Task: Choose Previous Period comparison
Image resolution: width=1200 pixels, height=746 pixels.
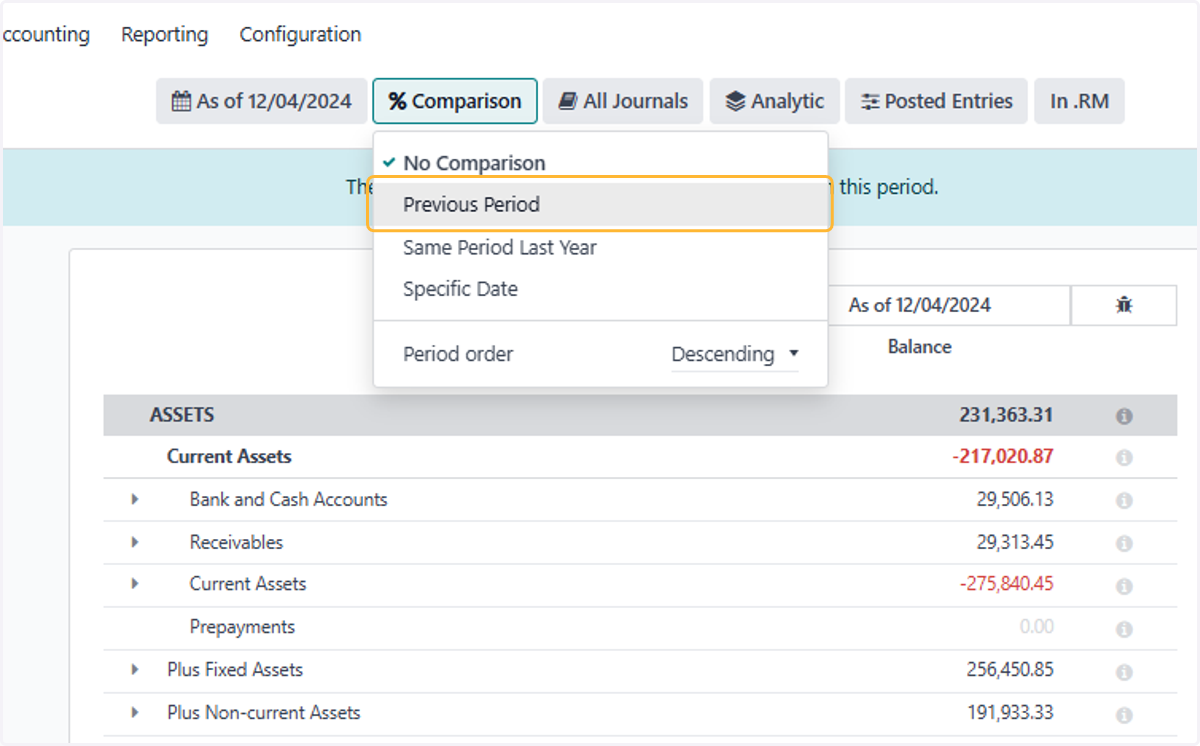Action: coord(601,204)
